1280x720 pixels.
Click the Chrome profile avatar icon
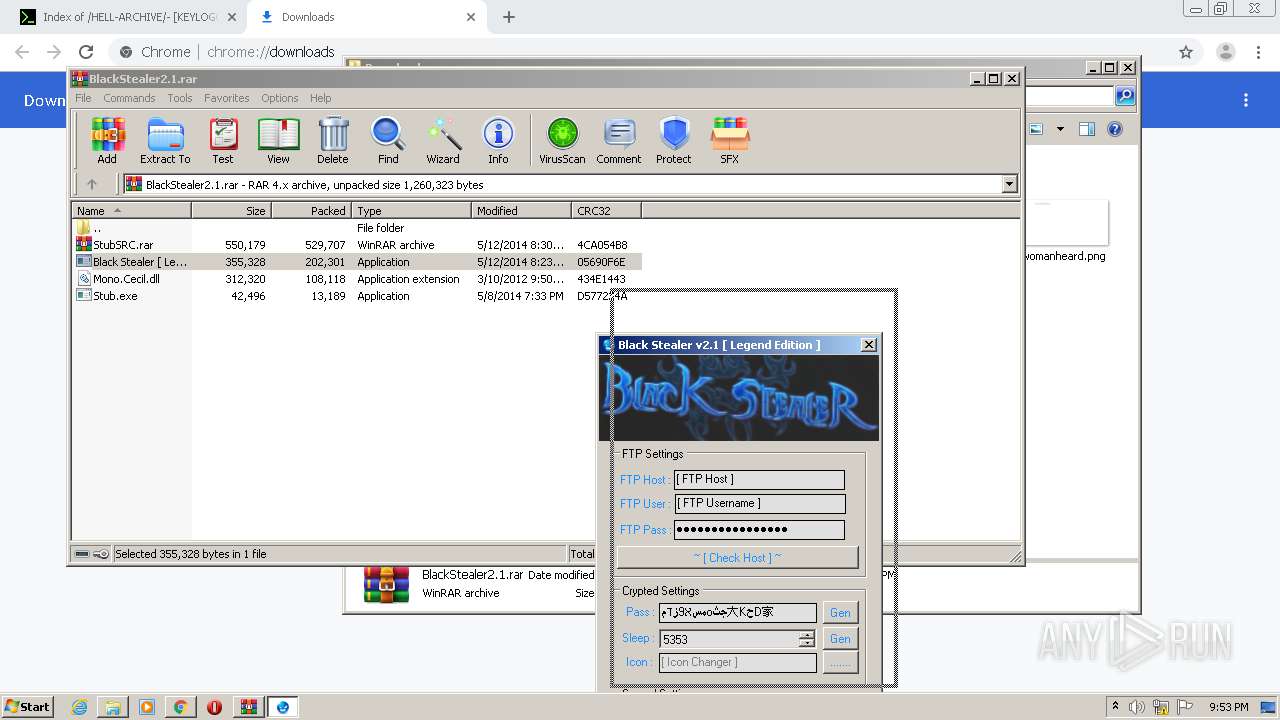click(1226, 52)
